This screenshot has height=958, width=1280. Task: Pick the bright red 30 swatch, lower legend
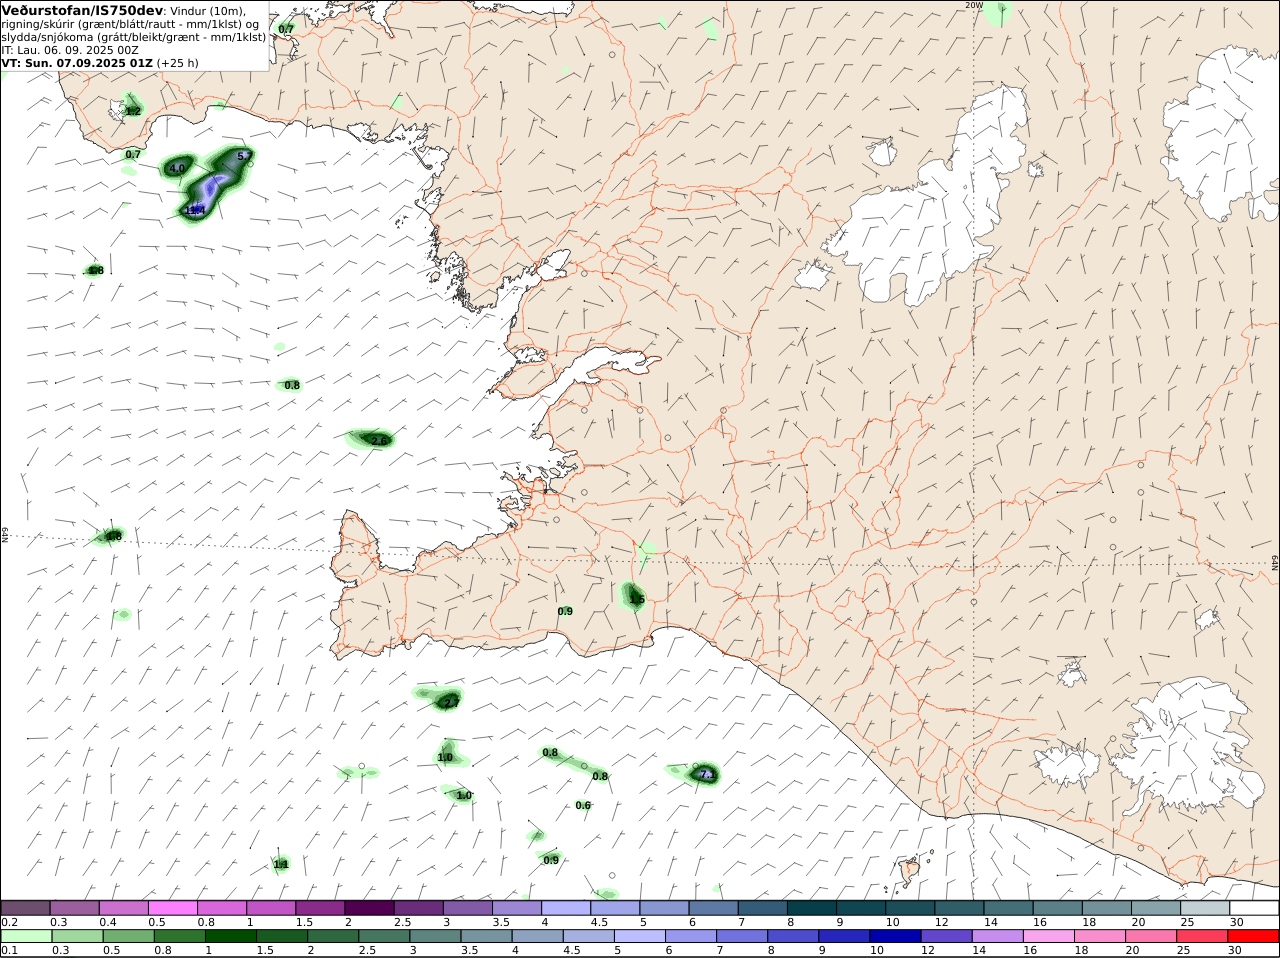click(x=1253, y=937)
